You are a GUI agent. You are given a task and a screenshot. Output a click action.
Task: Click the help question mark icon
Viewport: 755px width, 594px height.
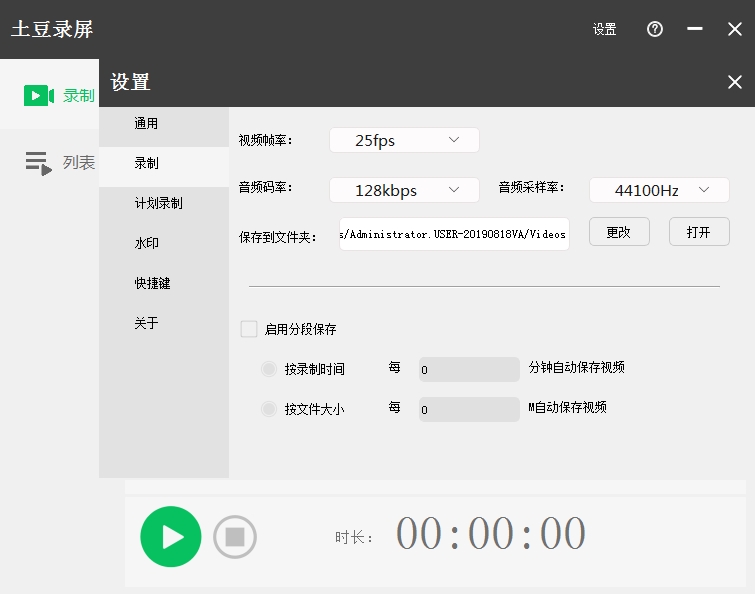tap(655, 29)
